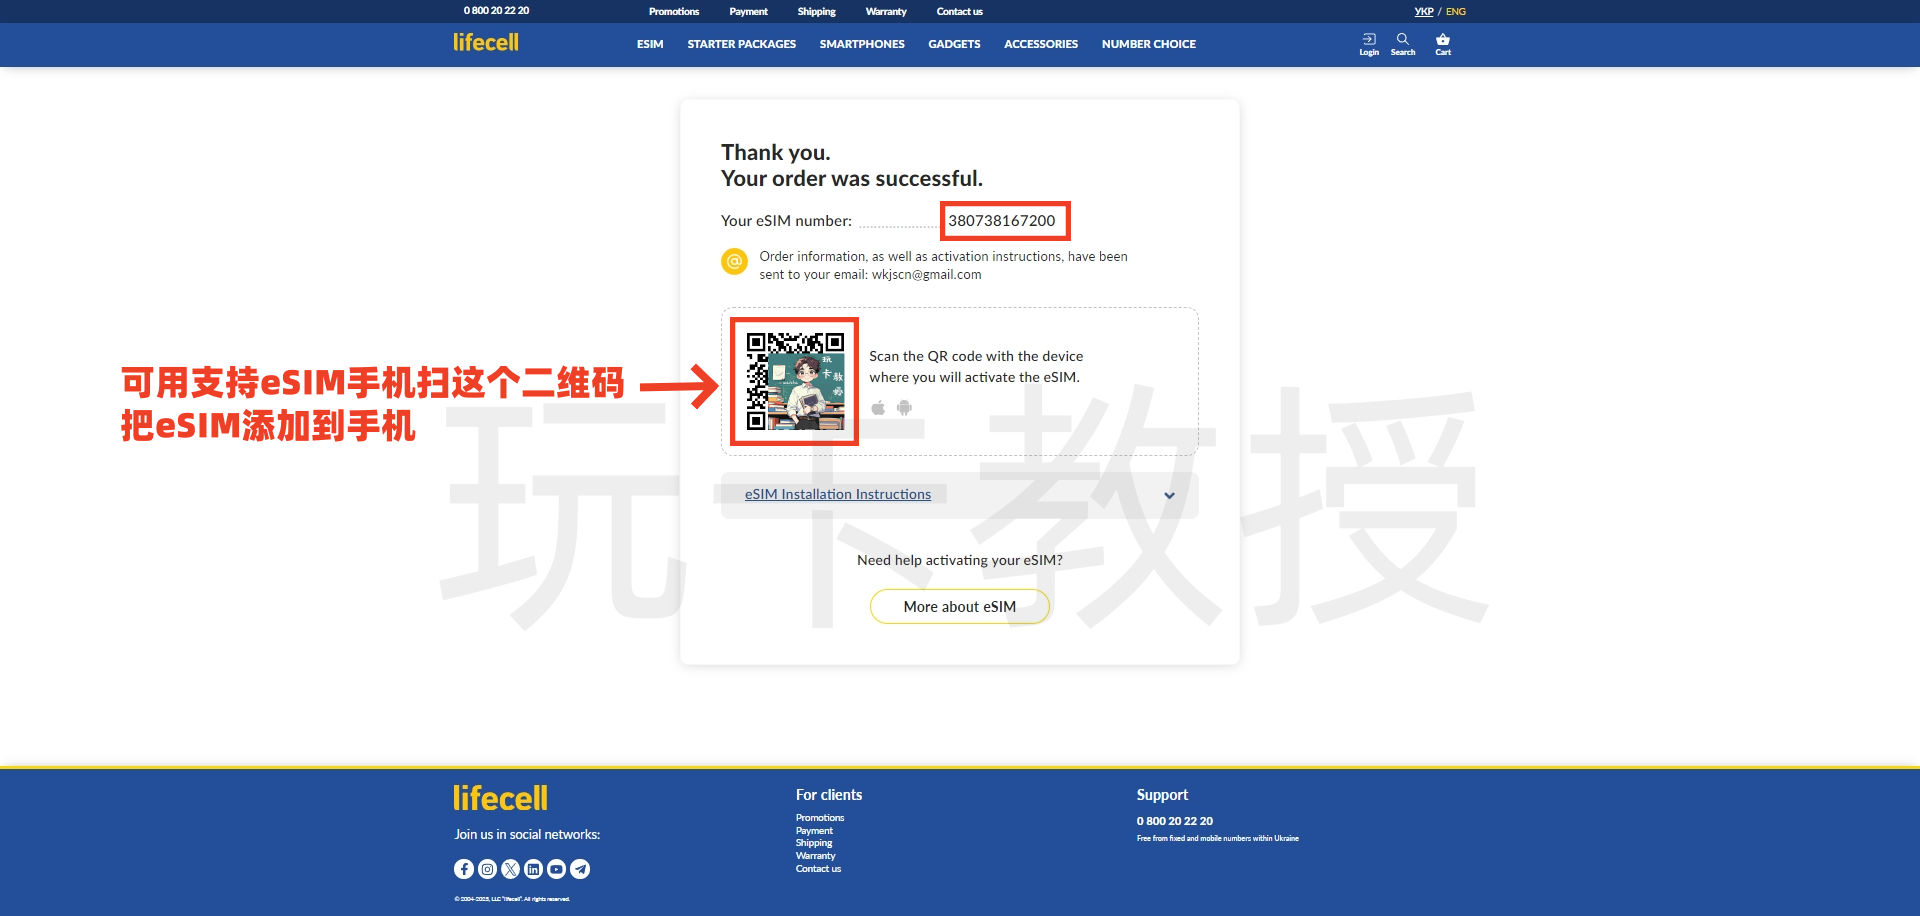Click 'Need help activating your eSIM?' text
1920x916 pixels.
pyautogui.click(x=960, y=560)
